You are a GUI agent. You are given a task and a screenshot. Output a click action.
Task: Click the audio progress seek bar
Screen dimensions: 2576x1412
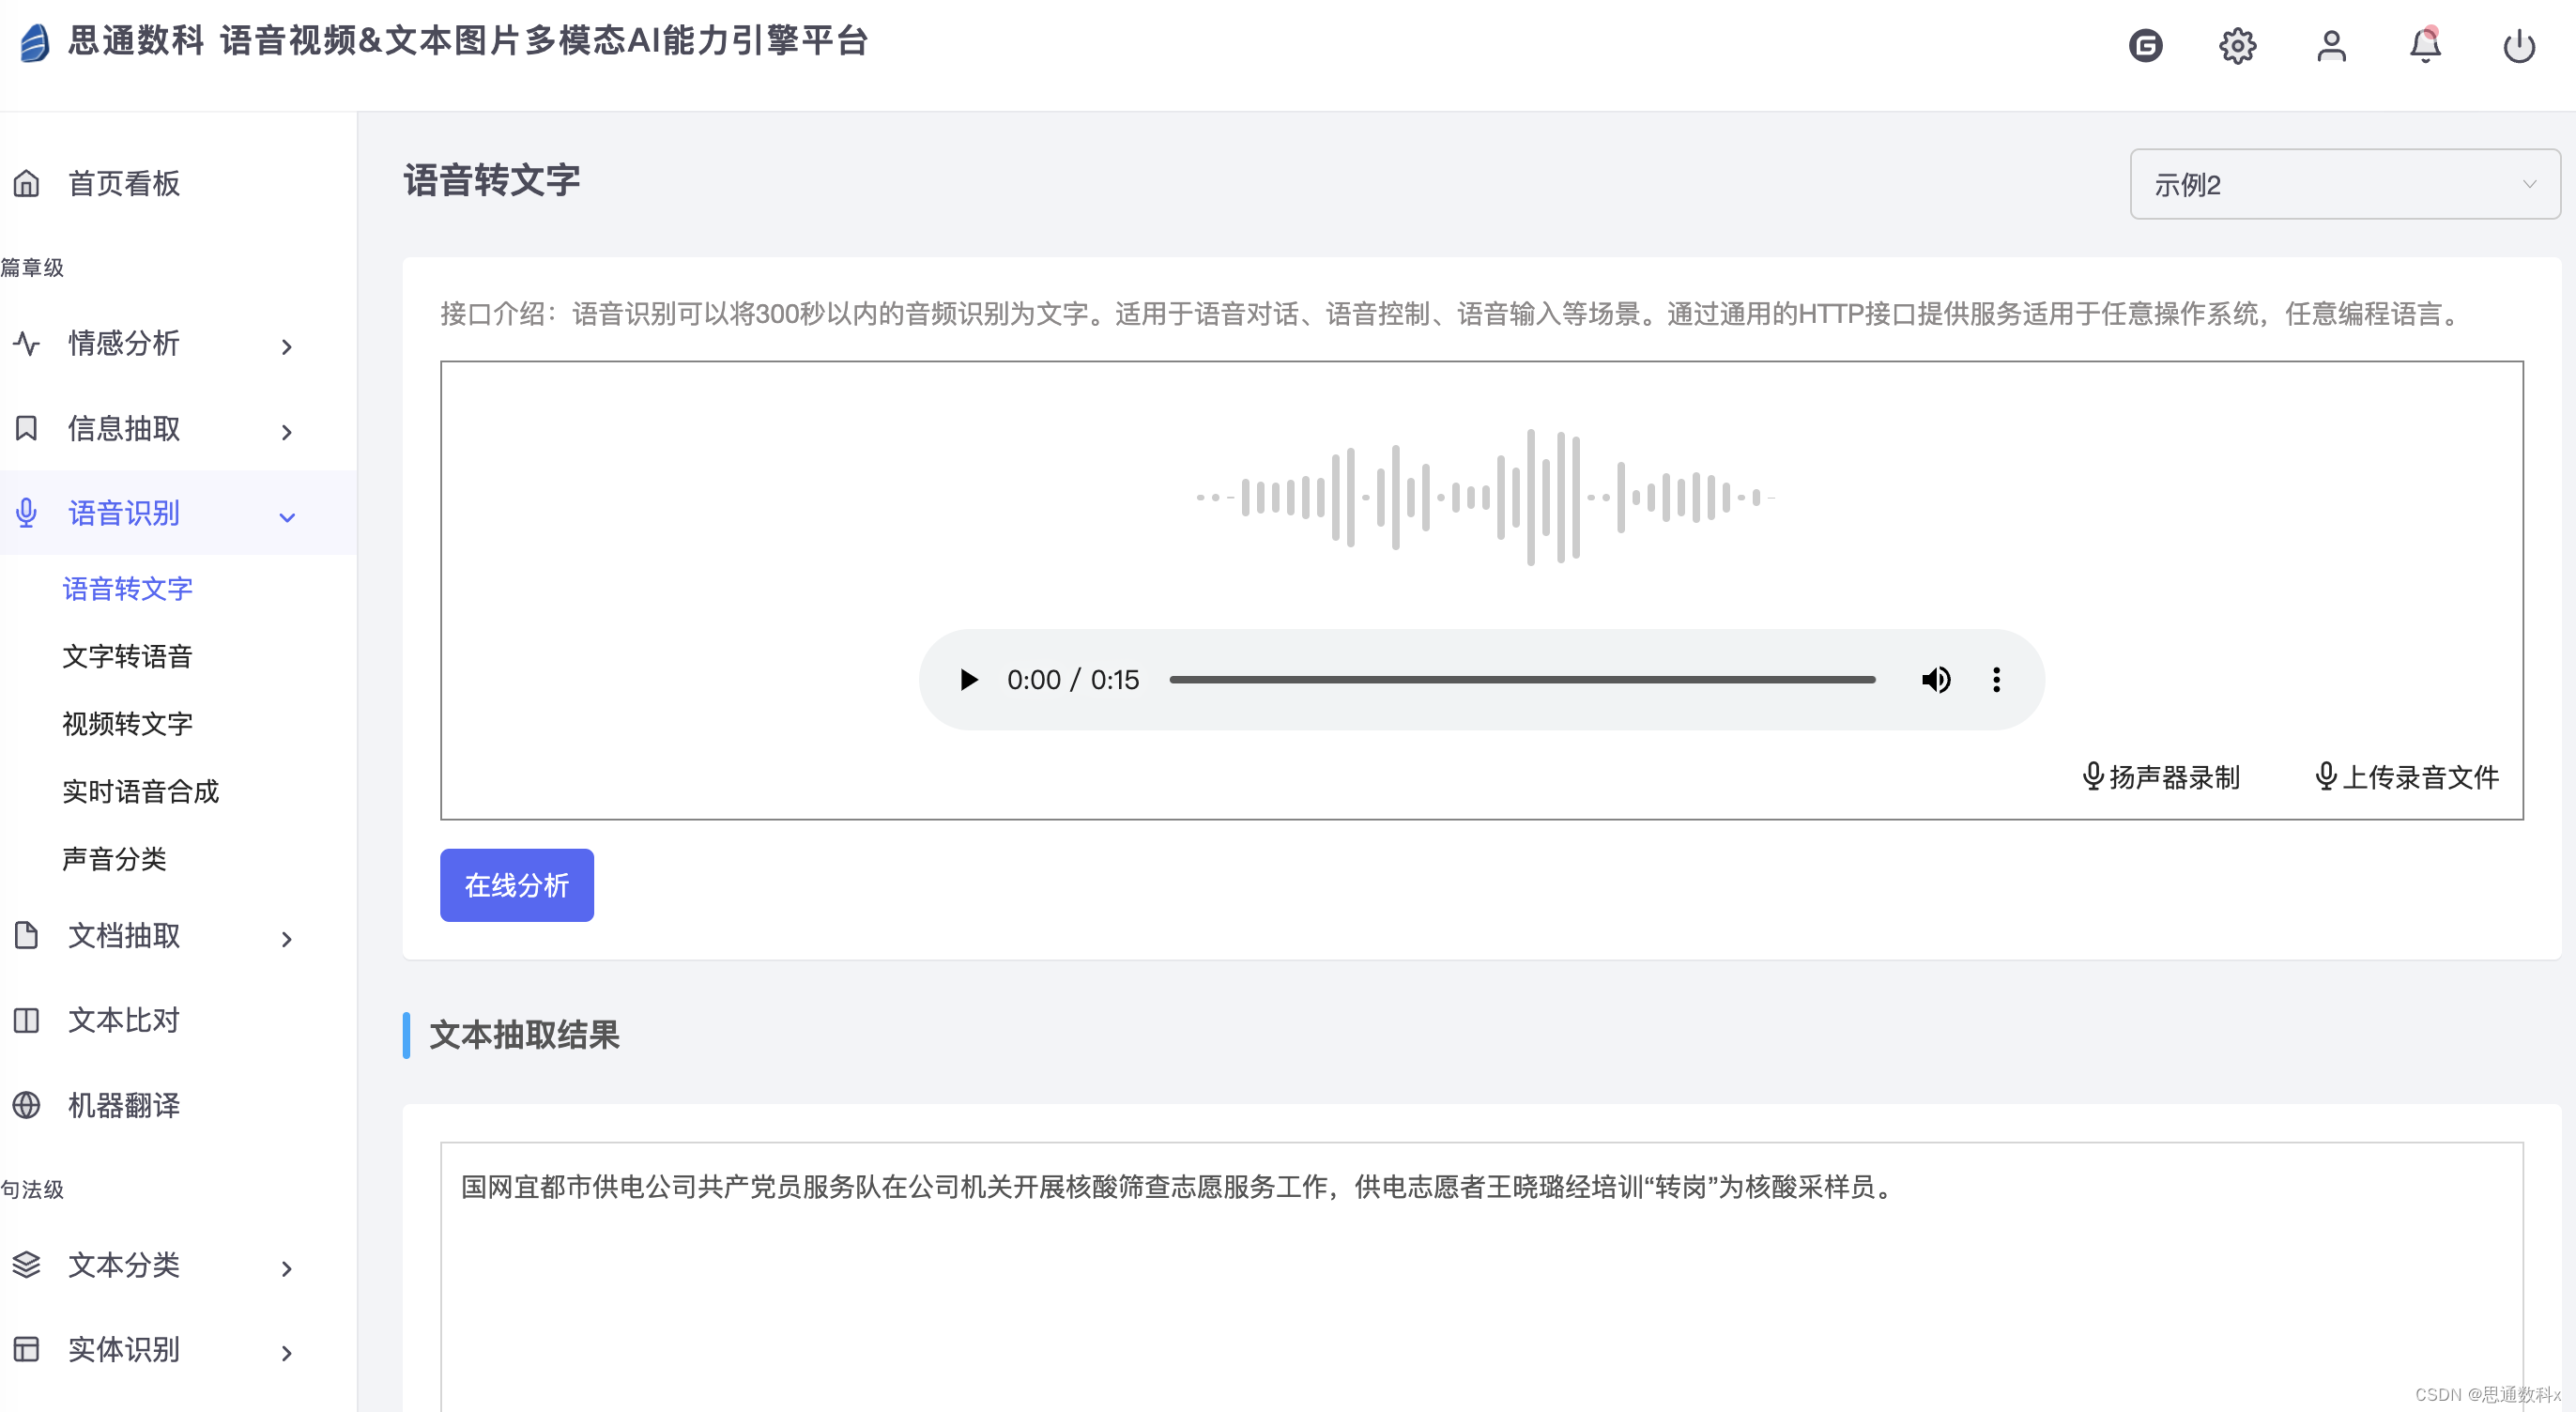[1521, 680]
